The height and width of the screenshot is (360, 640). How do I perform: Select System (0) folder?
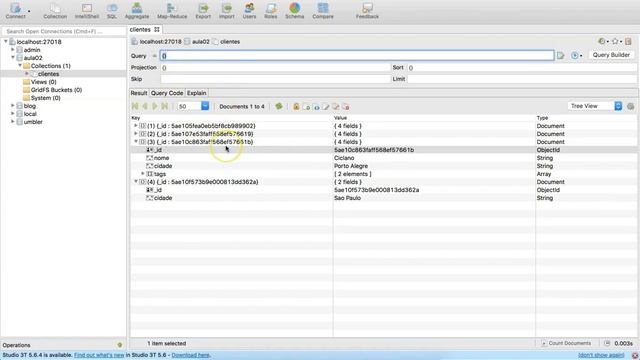tap(45, 98)
